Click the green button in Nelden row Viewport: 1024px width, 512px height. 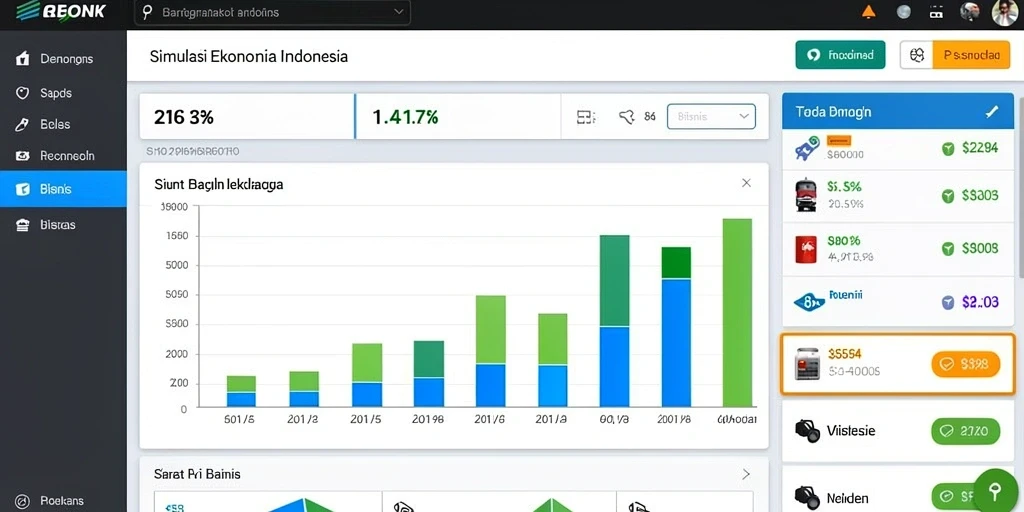(x=955, y=498)
